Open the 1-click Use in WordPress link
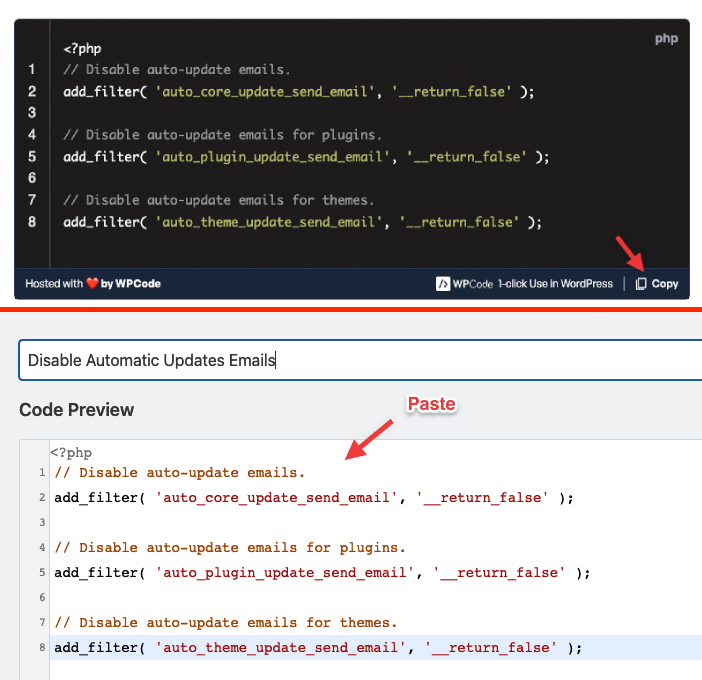This screenshot has width=702, height=680. tap(555, 284)
